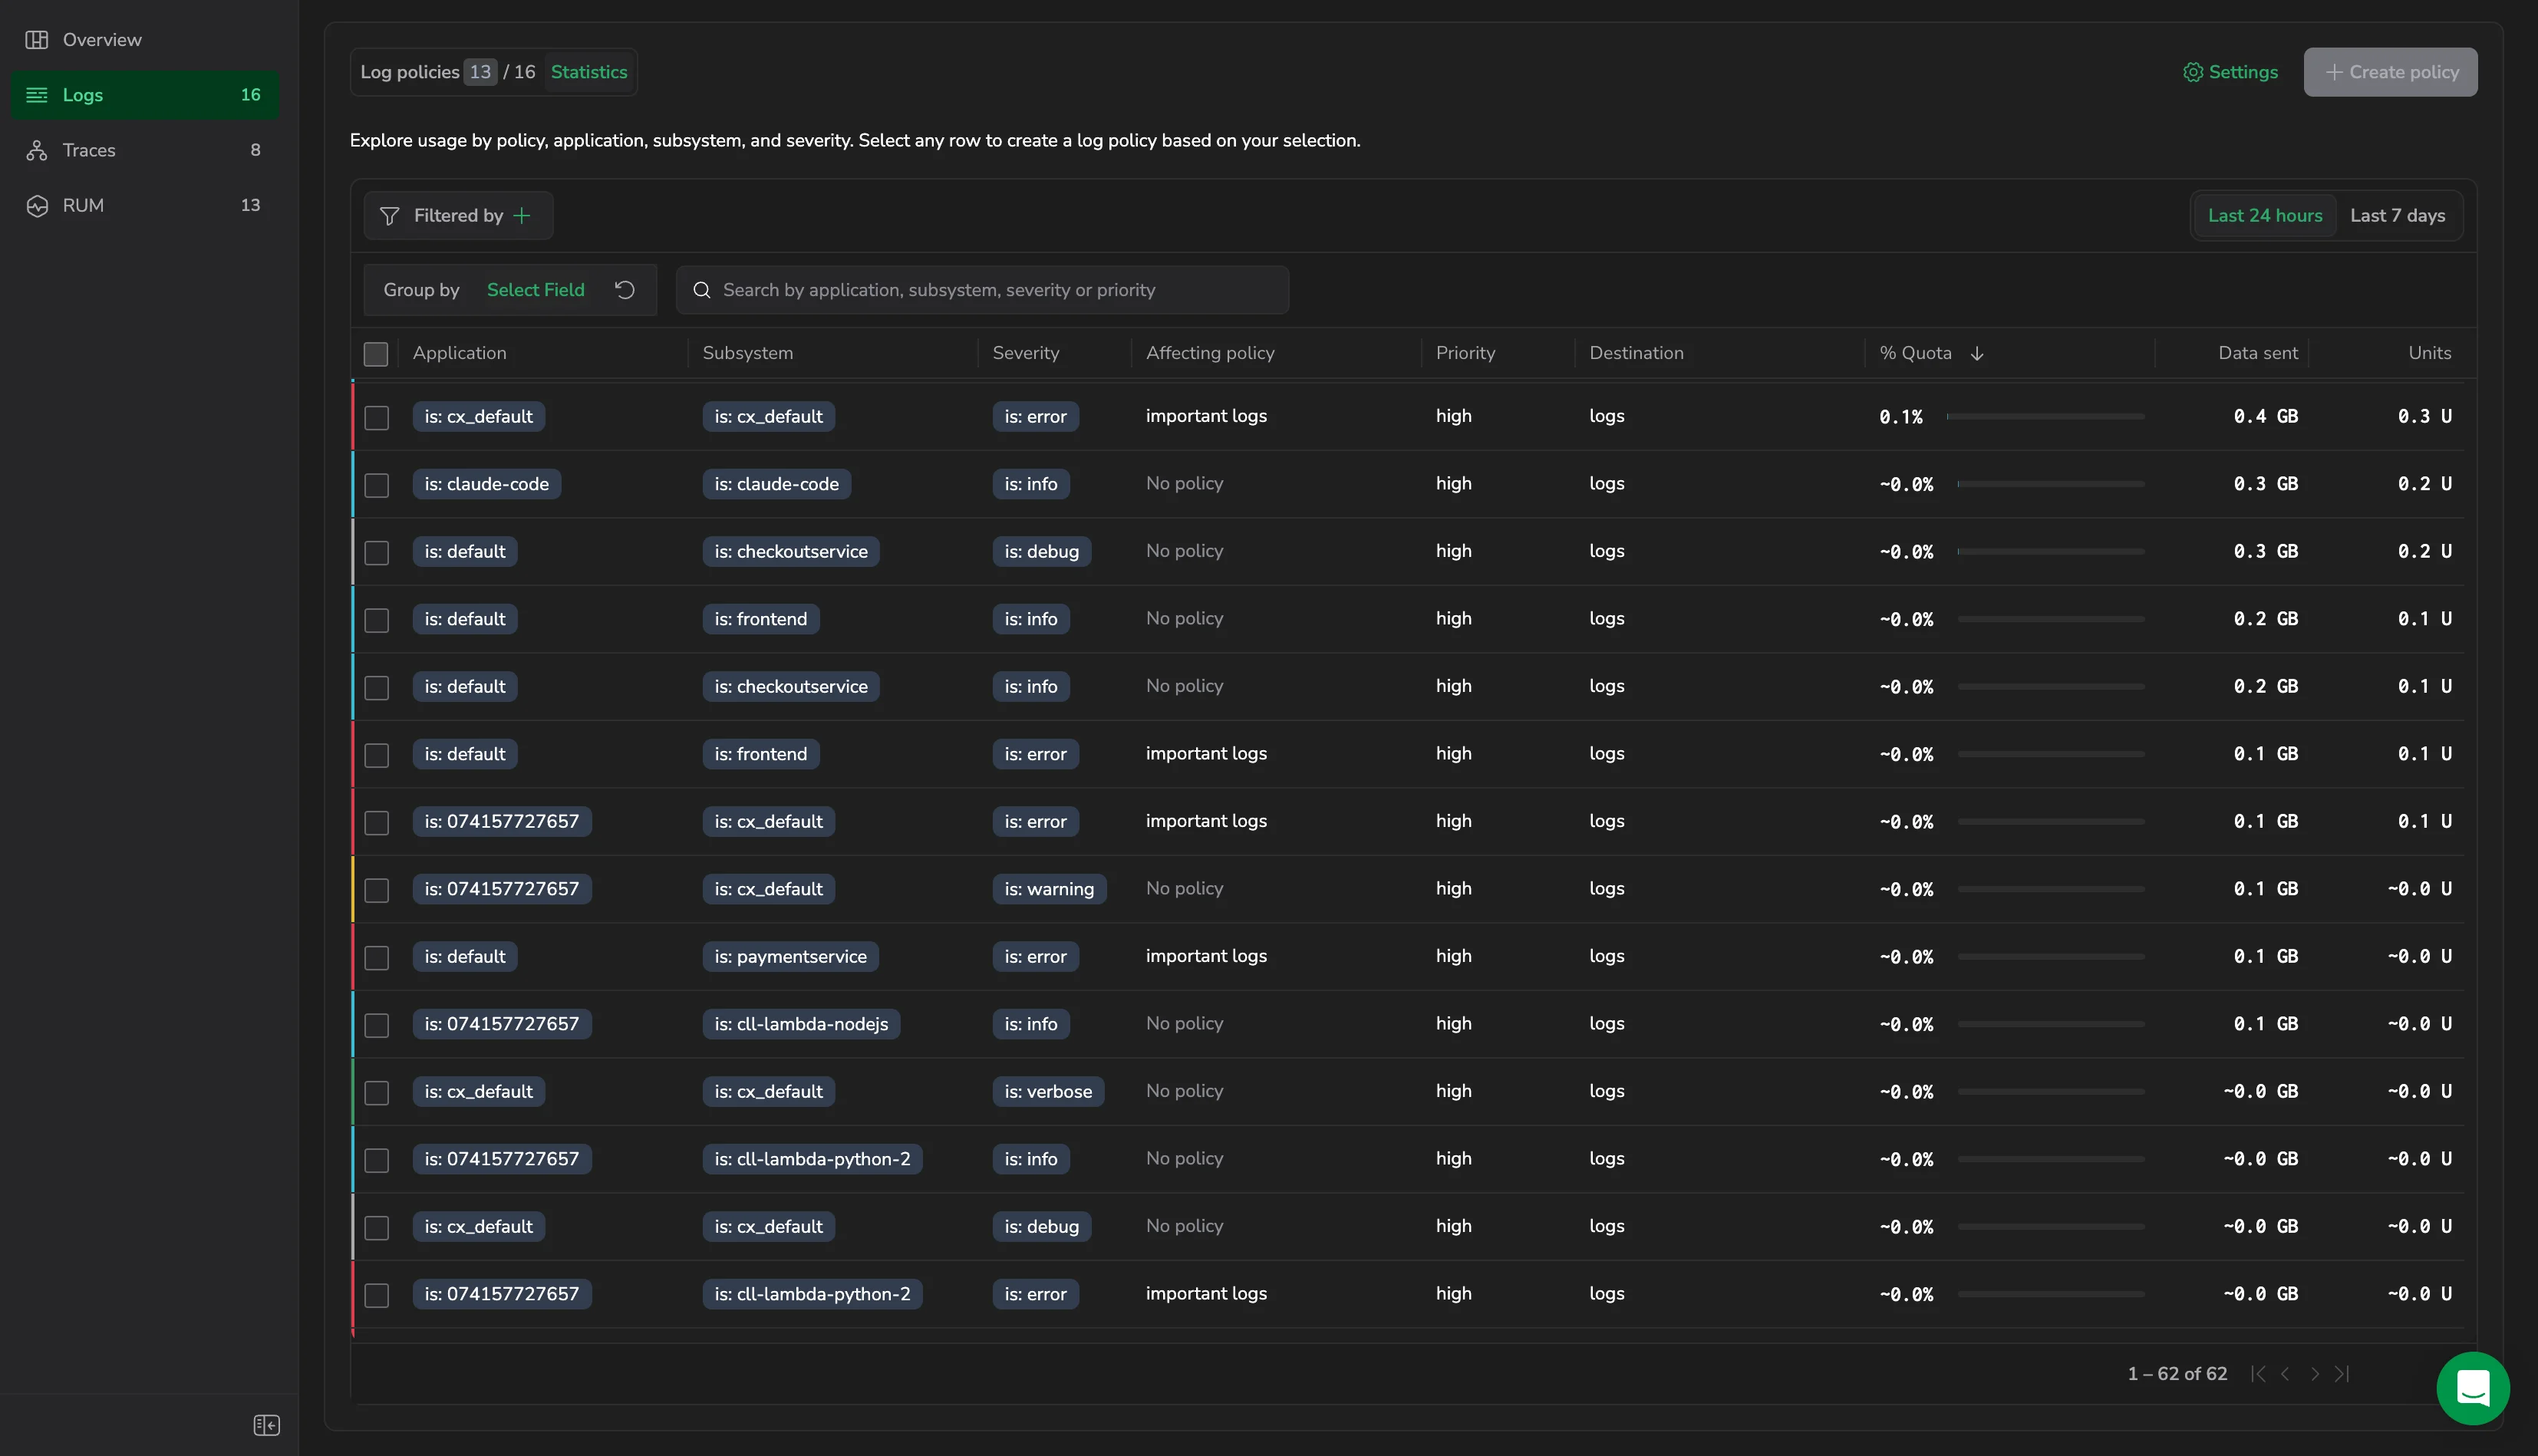The height and width of the screenshot is (1456, 2538).
Task: Click the Data sent column header
Action: click(x=2257, y=353)
